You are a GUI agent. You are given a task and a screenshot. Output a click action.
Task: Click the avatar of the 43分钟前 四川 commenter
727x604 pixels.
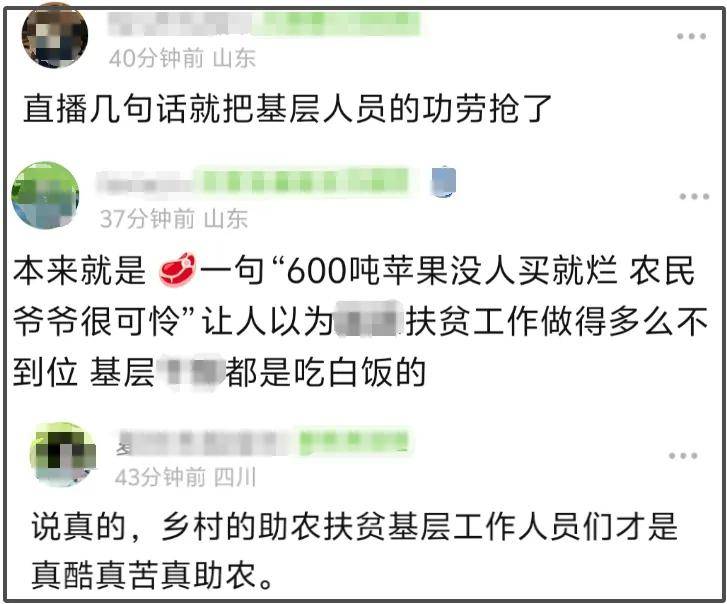(64, 454)
